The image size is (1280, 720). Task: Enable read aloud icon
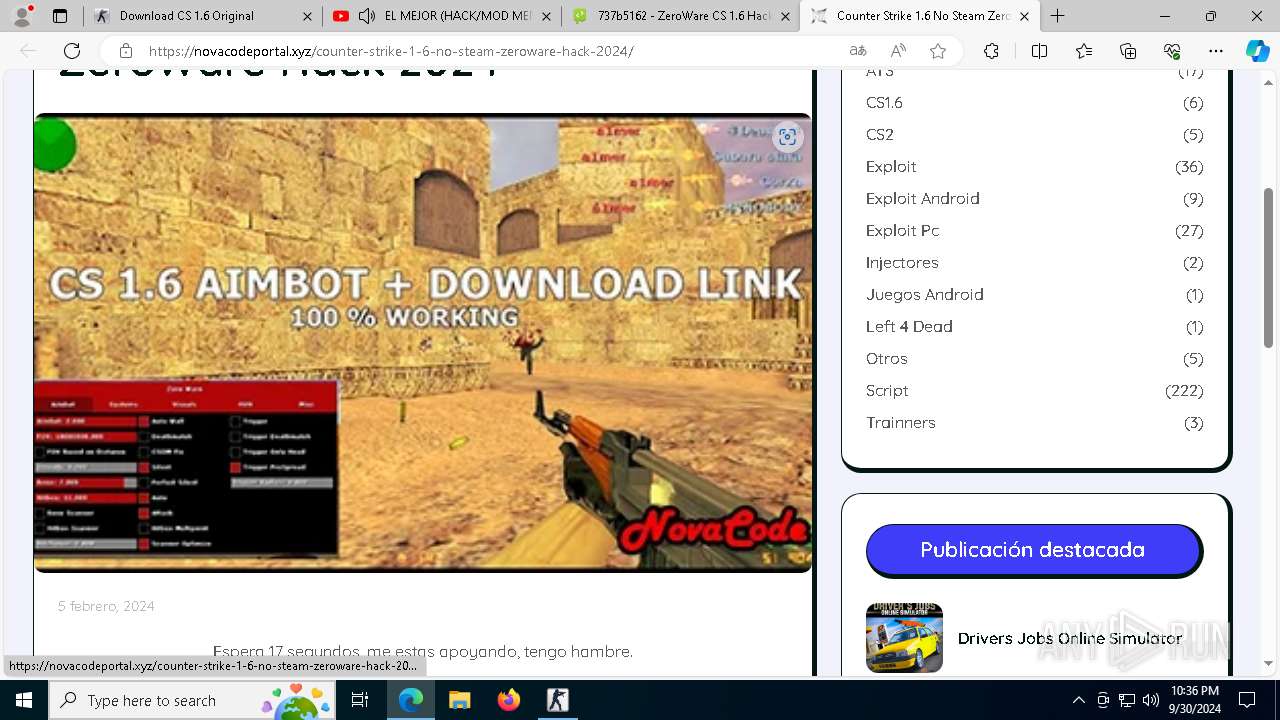pyautogui.click(x=898, y=51)
